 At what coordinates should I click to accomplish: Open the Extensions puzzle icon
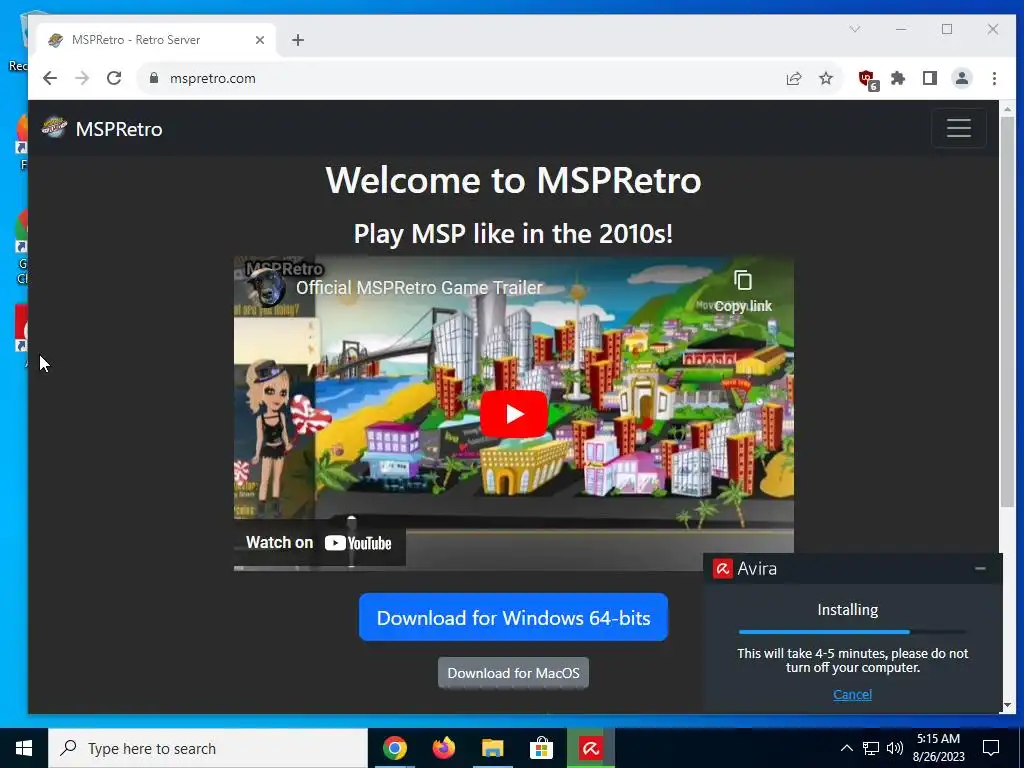(x=898, y=78)
